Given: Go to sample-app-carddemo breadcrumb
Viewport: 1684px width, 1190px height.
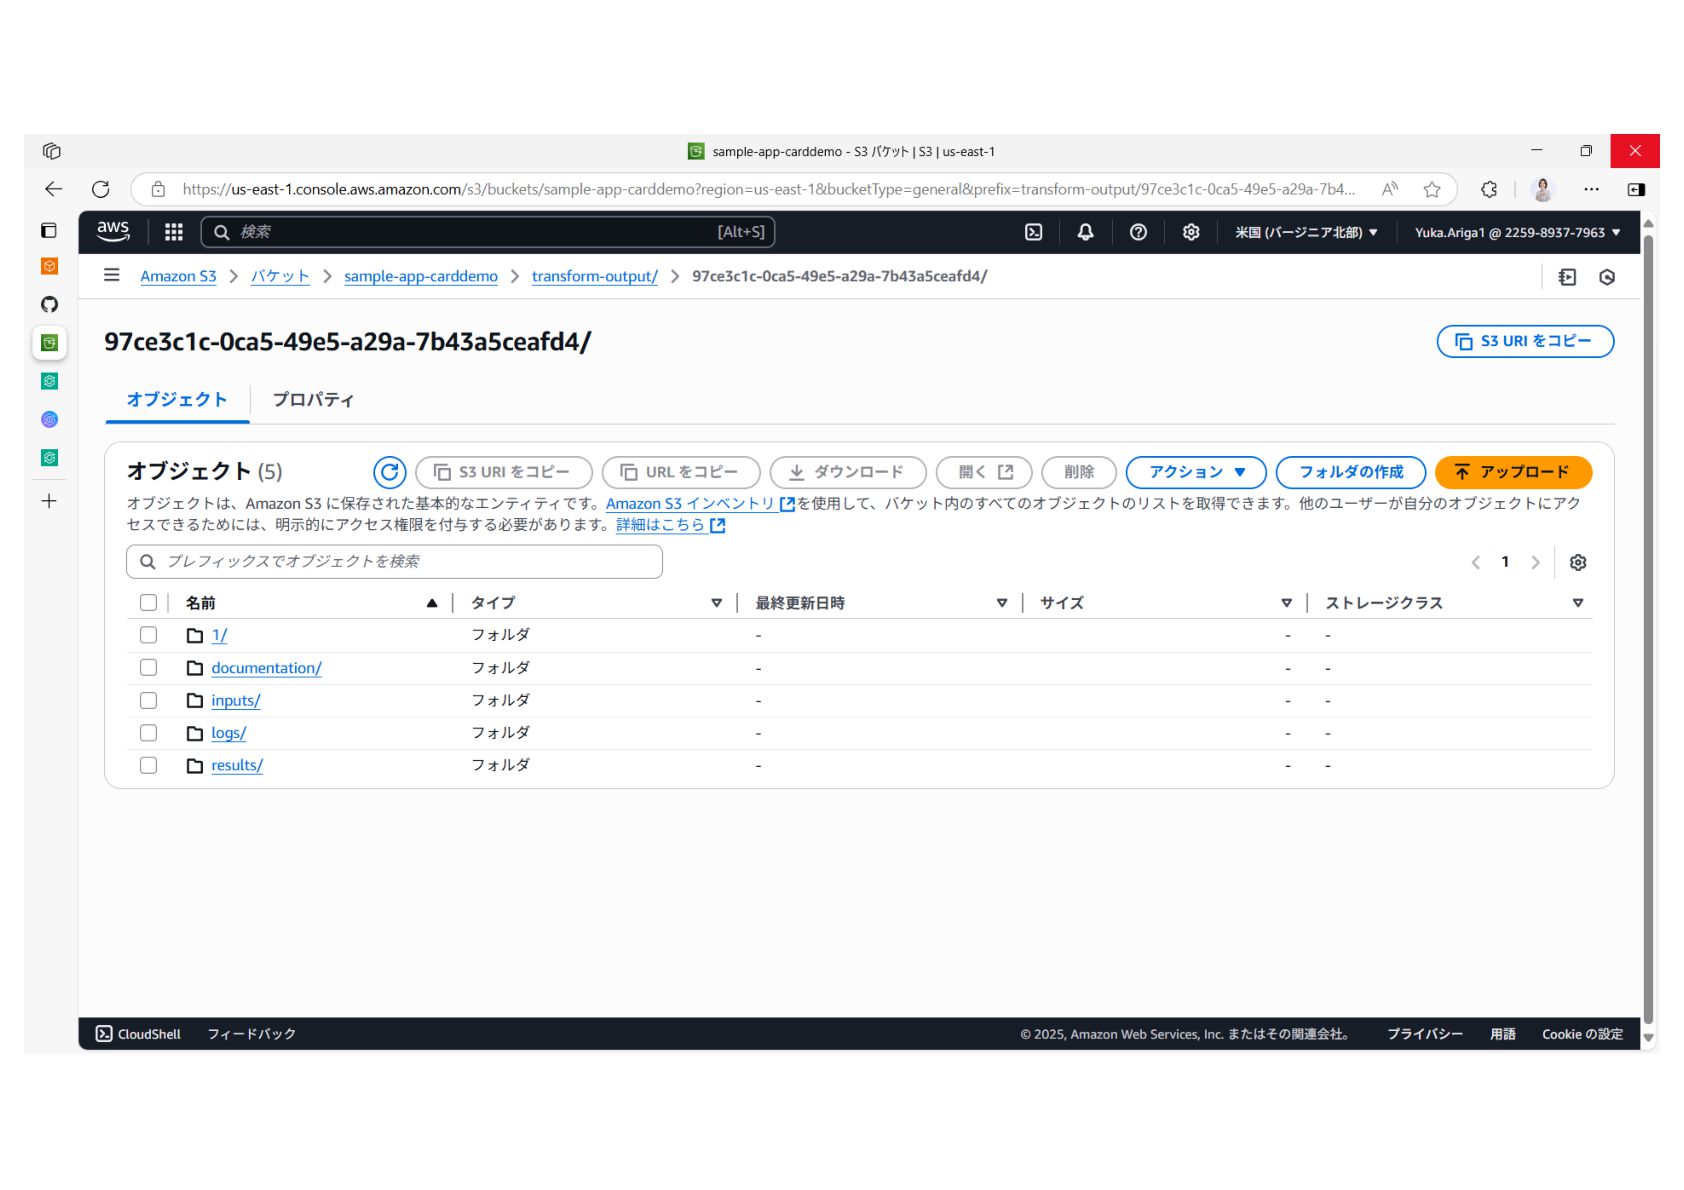Looking at the screenshot, I should pyautogui.click(x=421, y=276).
